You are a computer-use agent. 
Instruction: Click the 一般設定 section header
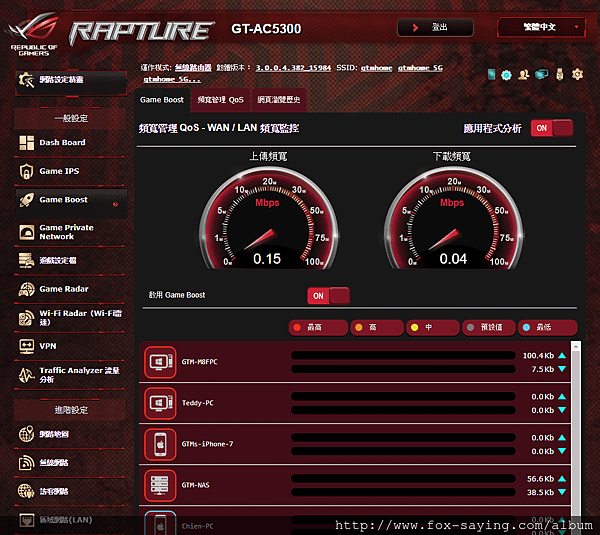tap(70, 118)
